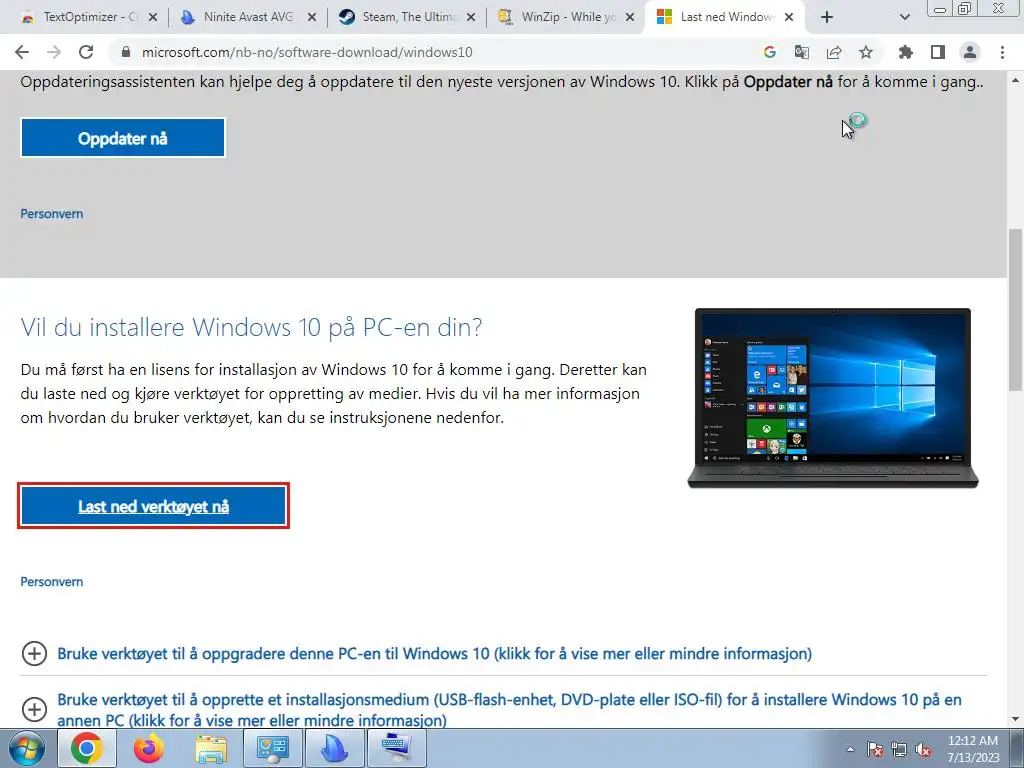1024x768 pixels.
Task: Click the heading Vil du installere Windows 10
Action: pos(251,327)
